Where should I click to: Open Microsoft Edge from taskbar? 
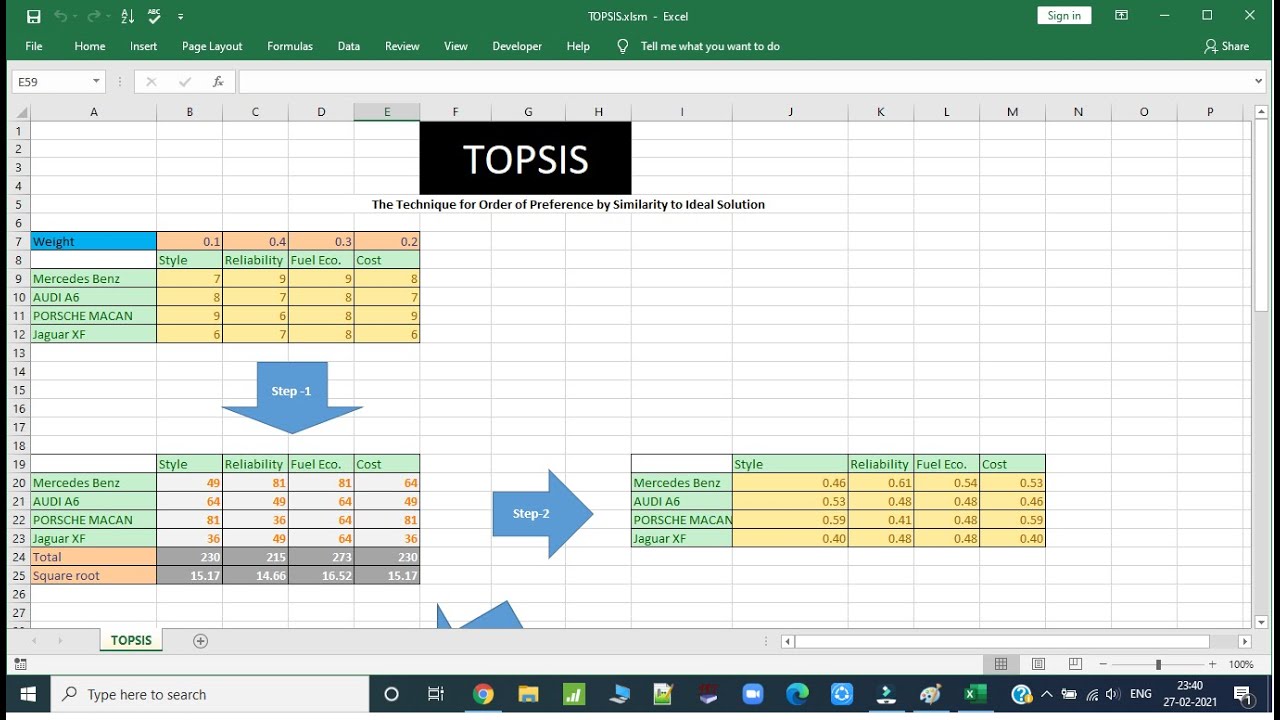tap(797, 694)
